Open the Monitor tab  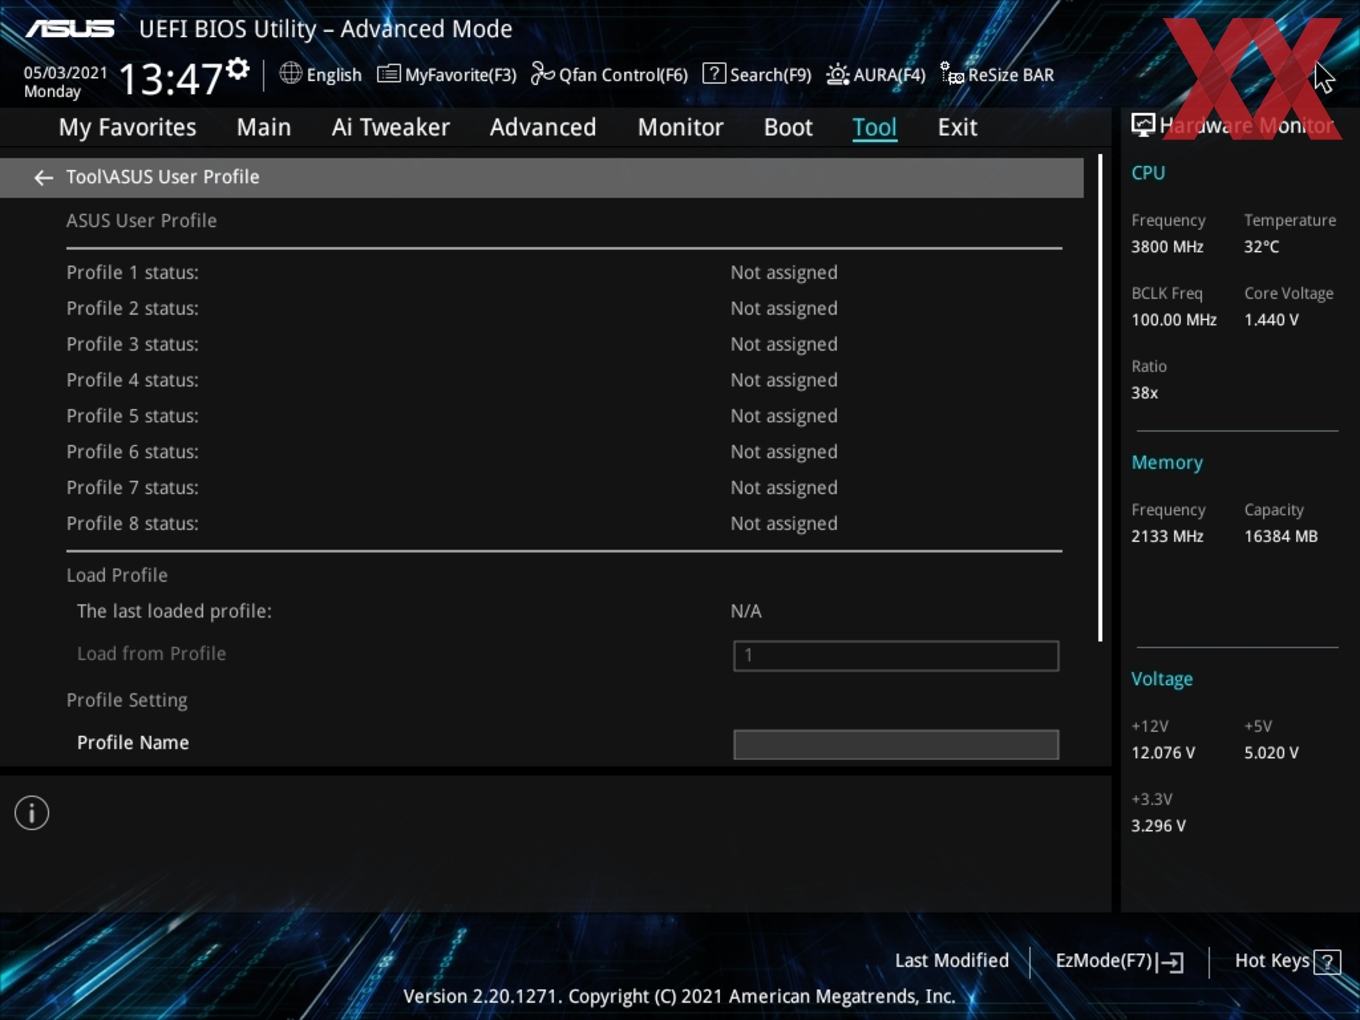[x=681, y=127]
